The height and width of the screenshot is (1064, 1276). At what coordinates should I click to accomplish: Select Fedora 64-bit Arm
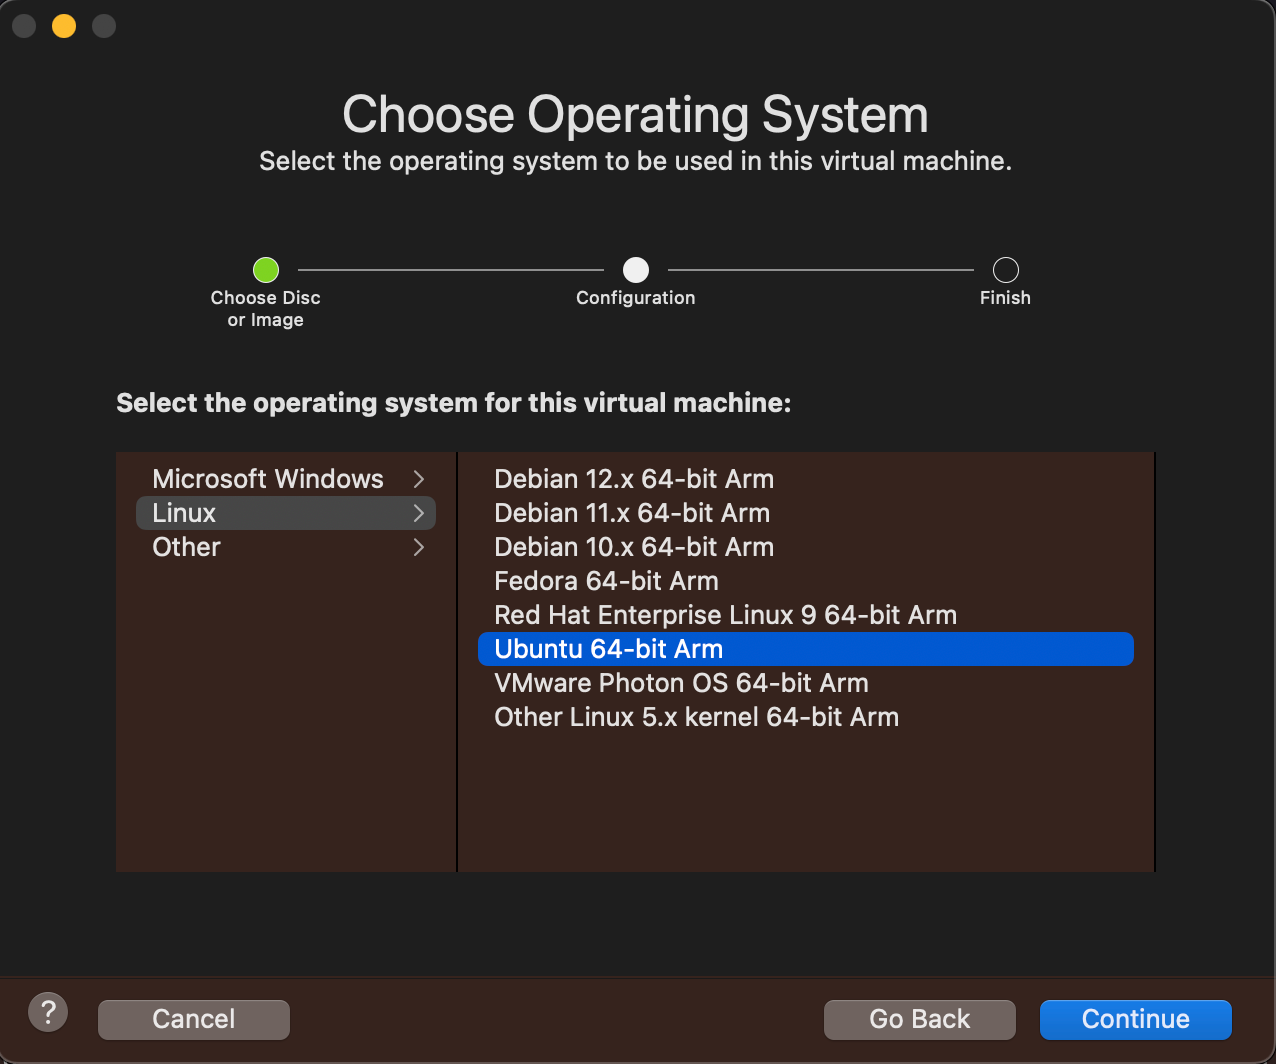pos(806,581)
